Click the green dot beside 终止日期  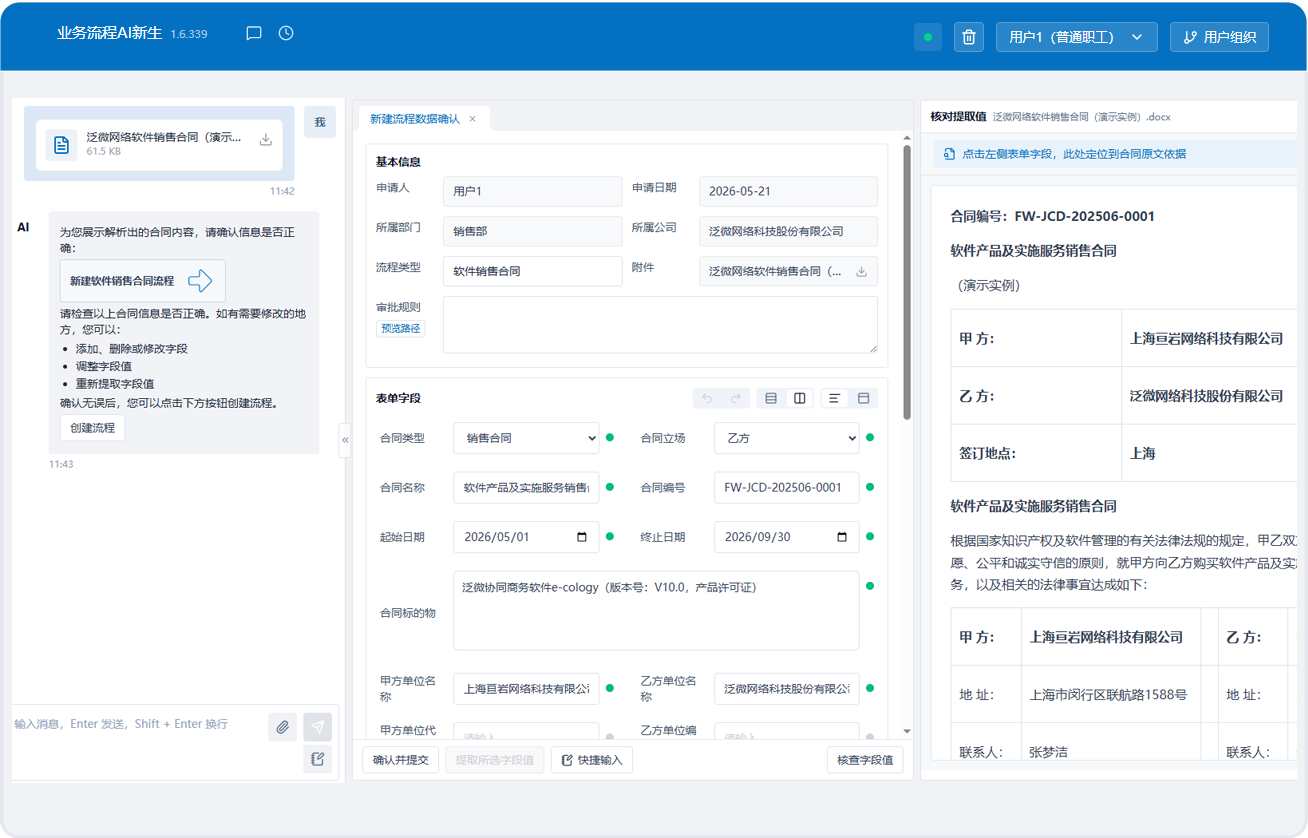coord(870,537)
